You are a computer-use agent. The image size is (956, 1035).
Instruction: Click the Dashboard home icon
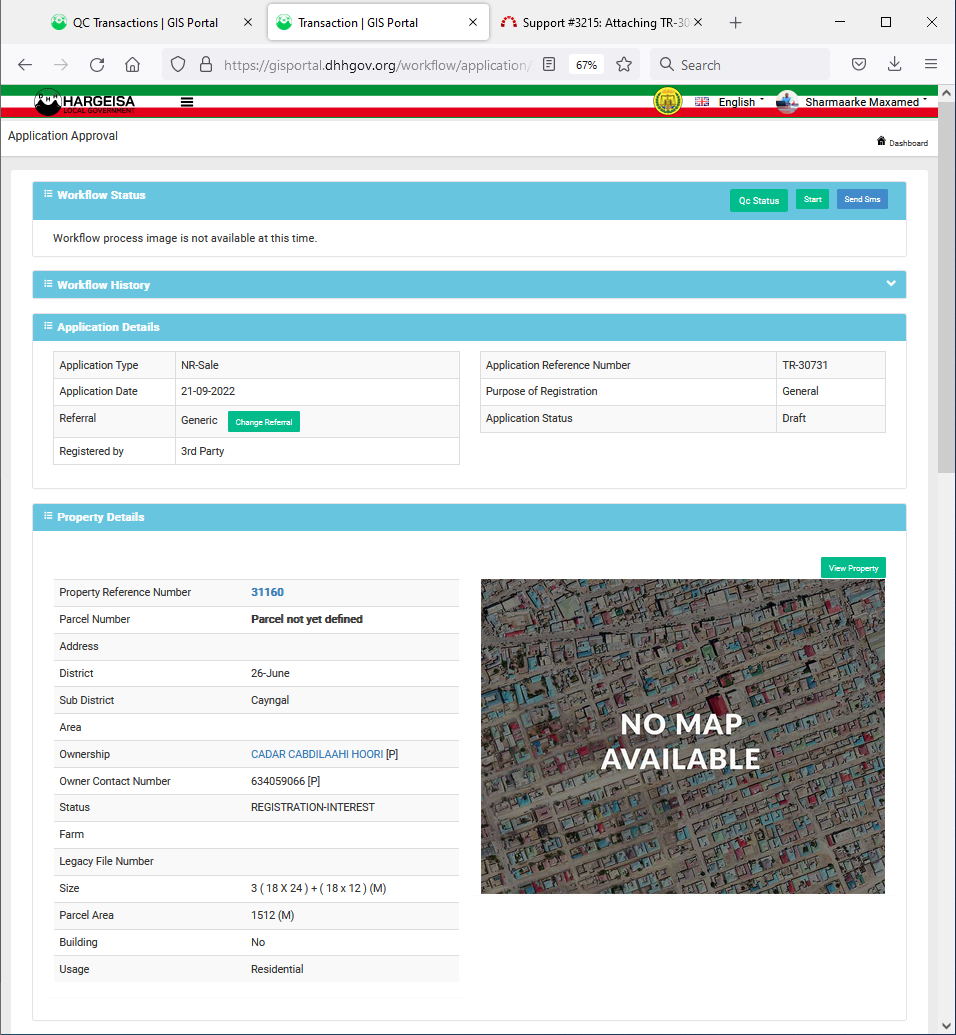(x=881, y=141)
